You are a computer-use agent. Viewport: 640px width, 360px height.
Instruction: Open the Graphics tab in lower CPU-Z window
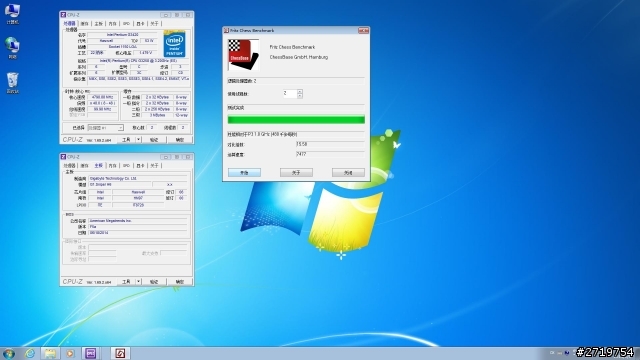point(140,166)
